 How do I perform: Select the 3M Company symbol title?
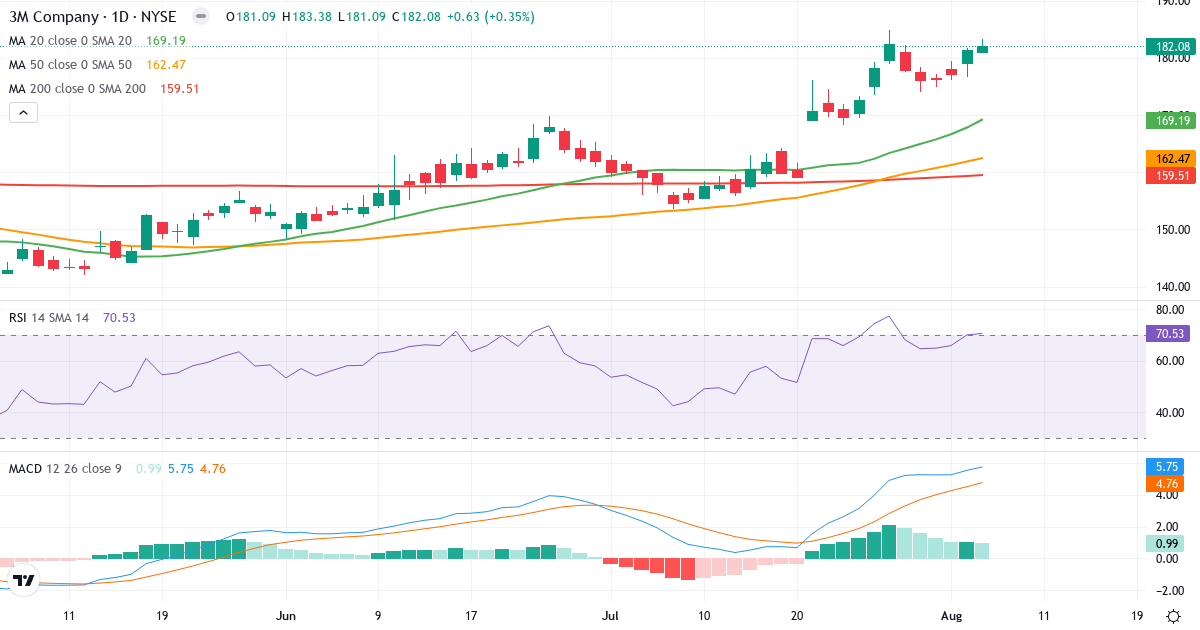point(93,17)
